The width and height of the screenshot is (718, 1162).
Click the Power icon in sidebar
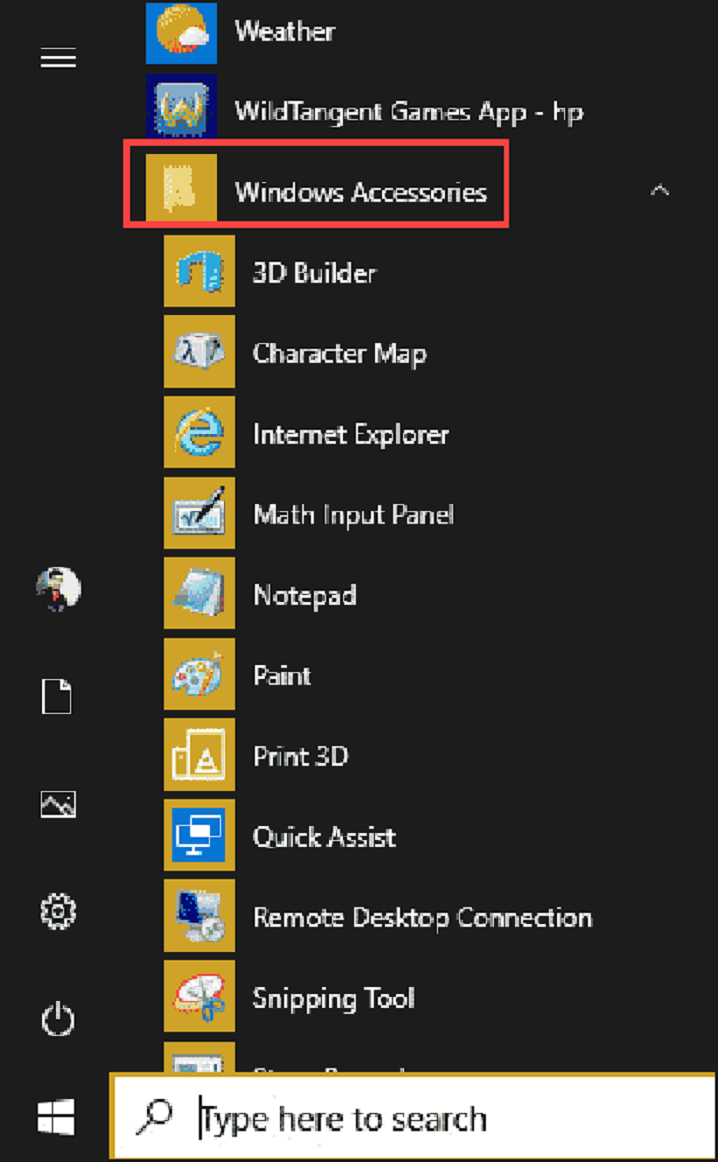58,1019
